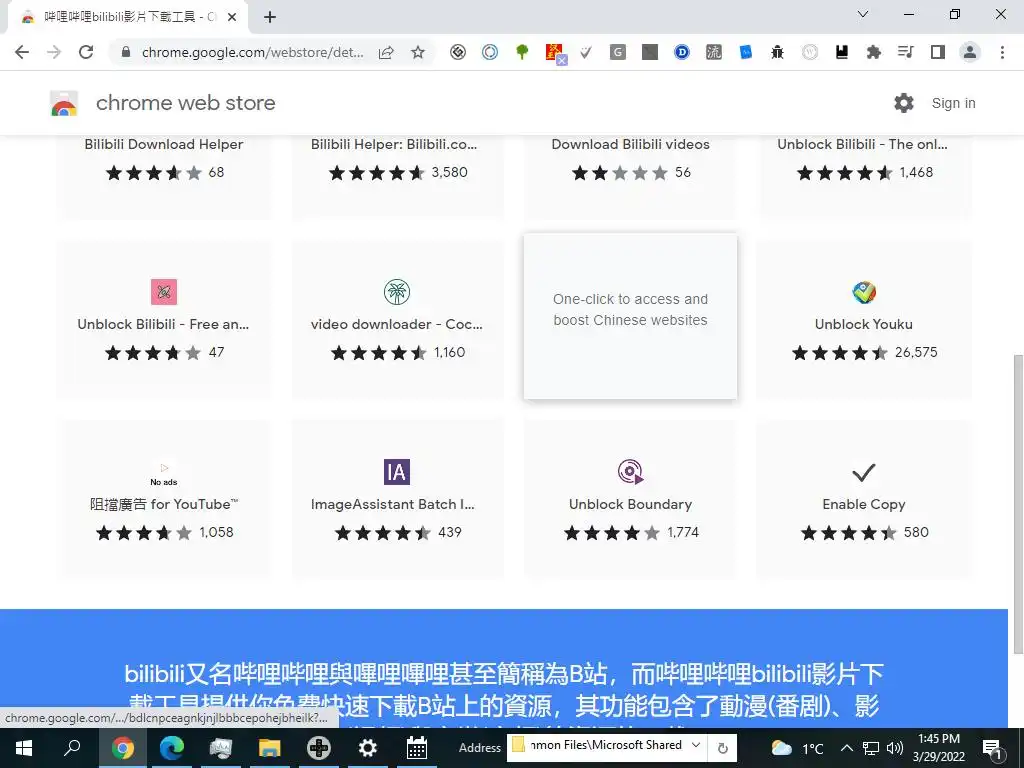Open 阻擋廣告 for YouTube extension
The image size is (1024, 768).
coord(164,504)
